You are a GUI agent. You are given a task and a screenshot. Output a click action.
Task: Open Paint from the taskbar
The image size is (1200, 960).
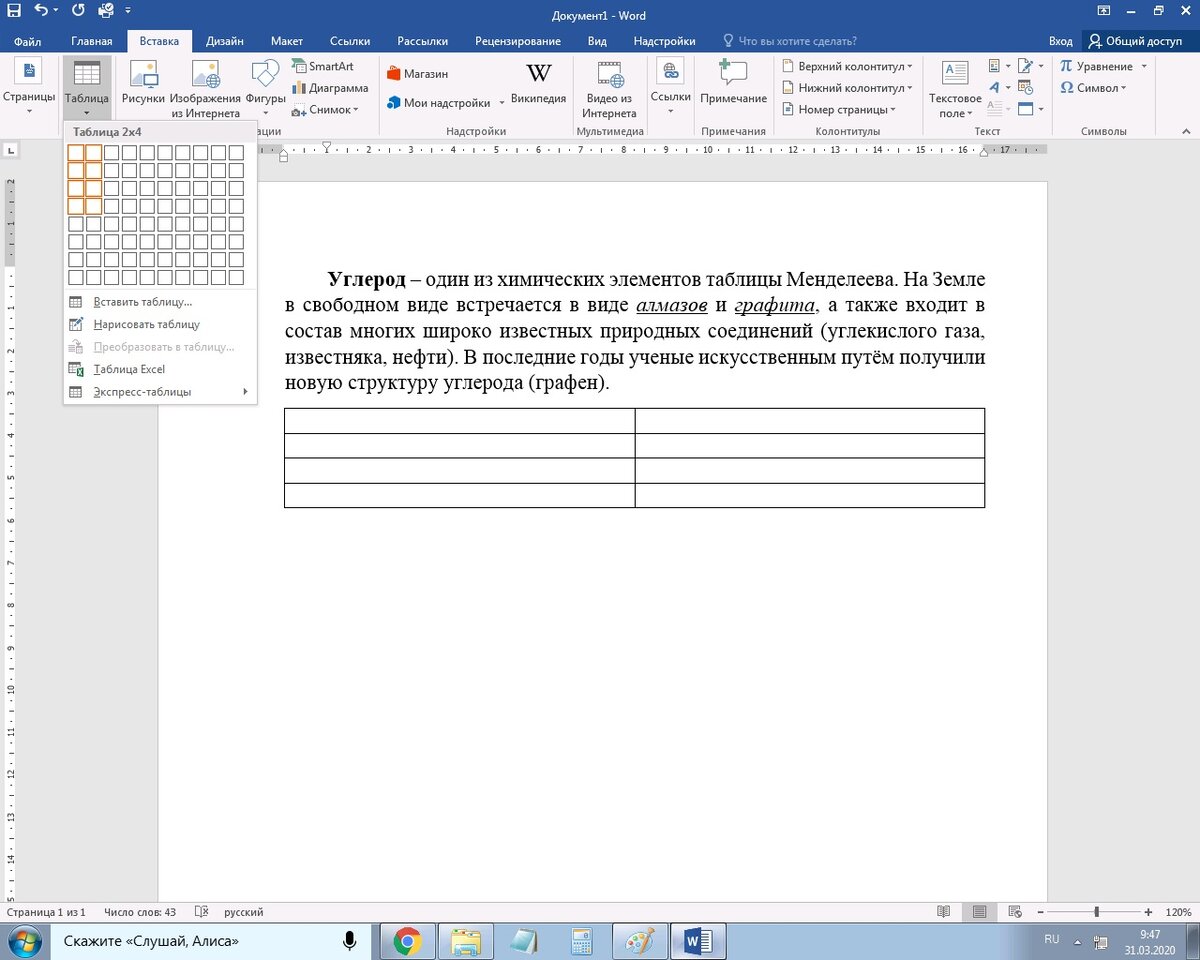coord(639,942)
